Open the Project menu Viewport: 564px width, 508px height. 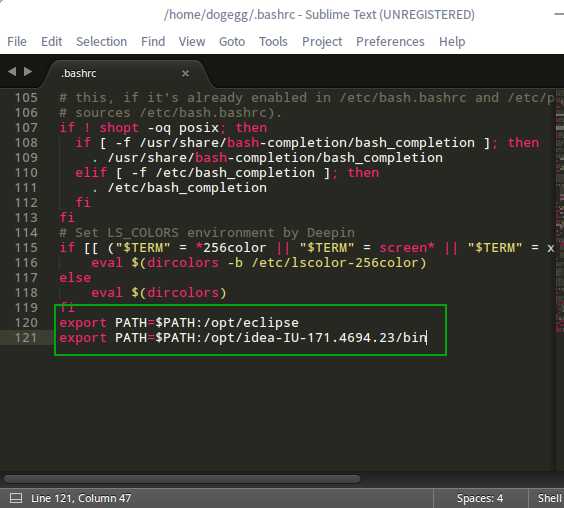[x=322, y=42]
